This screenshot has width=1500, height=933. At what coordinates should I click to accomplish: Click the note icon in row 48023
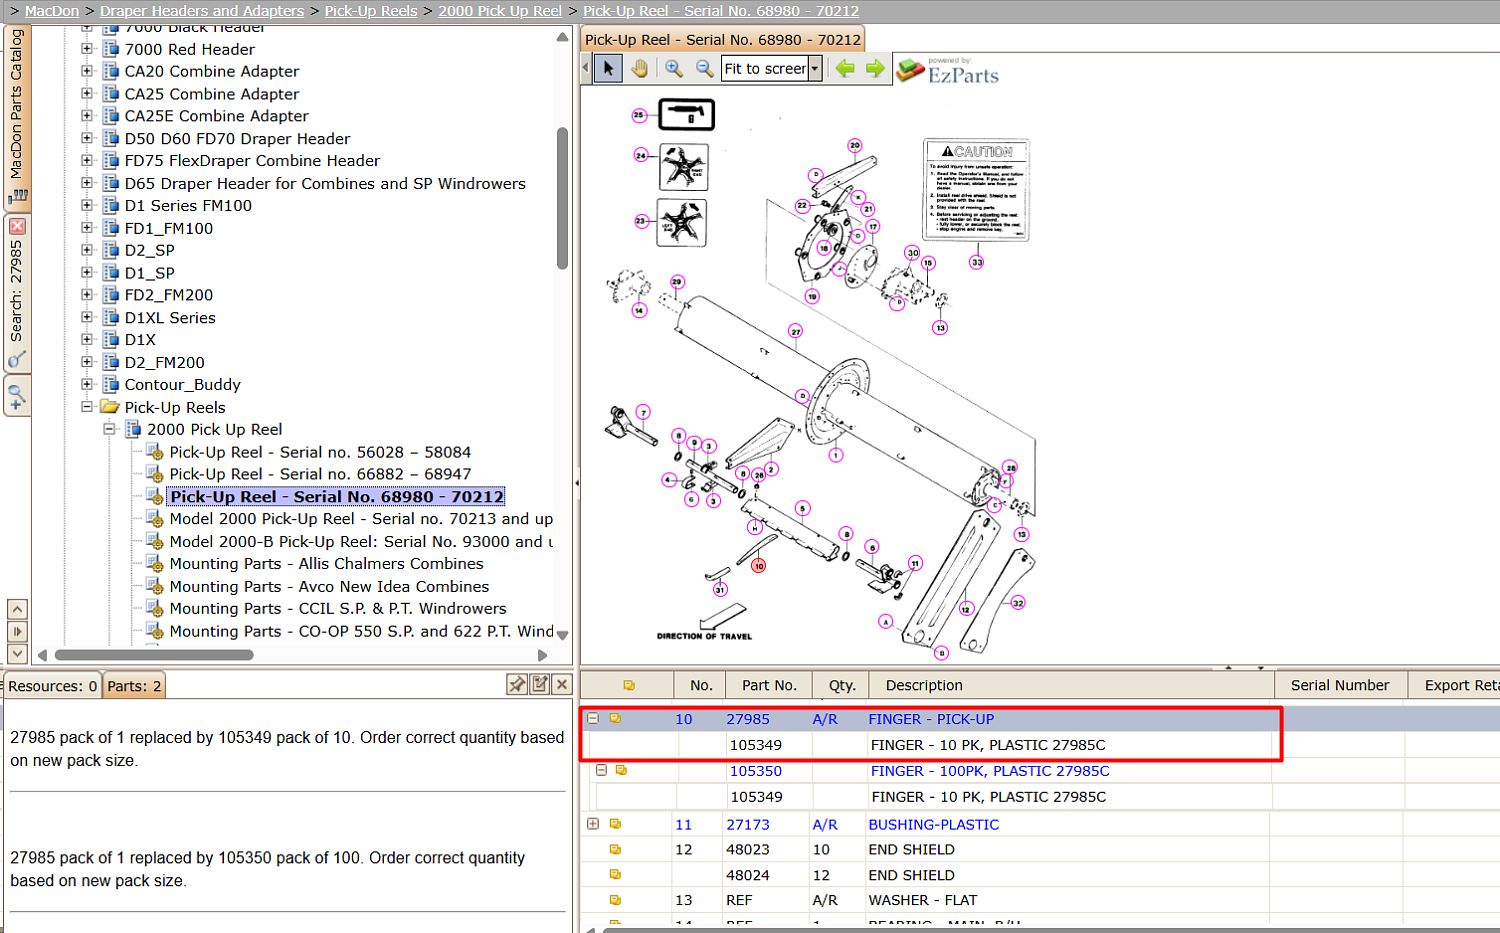(x=615, y=849)
